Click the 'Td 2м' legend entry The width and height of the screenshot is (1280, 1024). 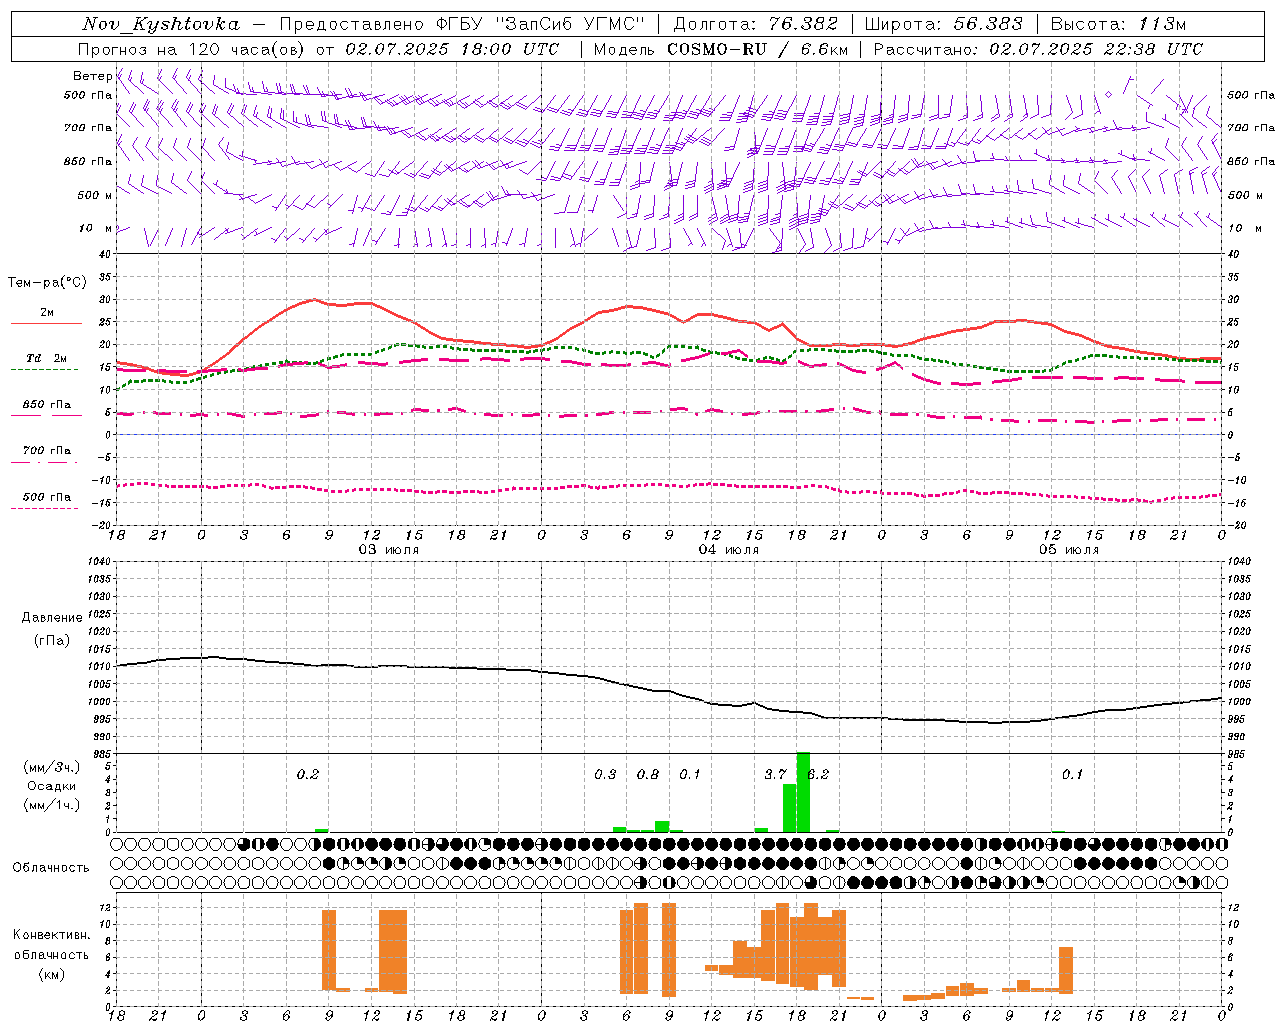pyautogui.click(x=46, y=358)
